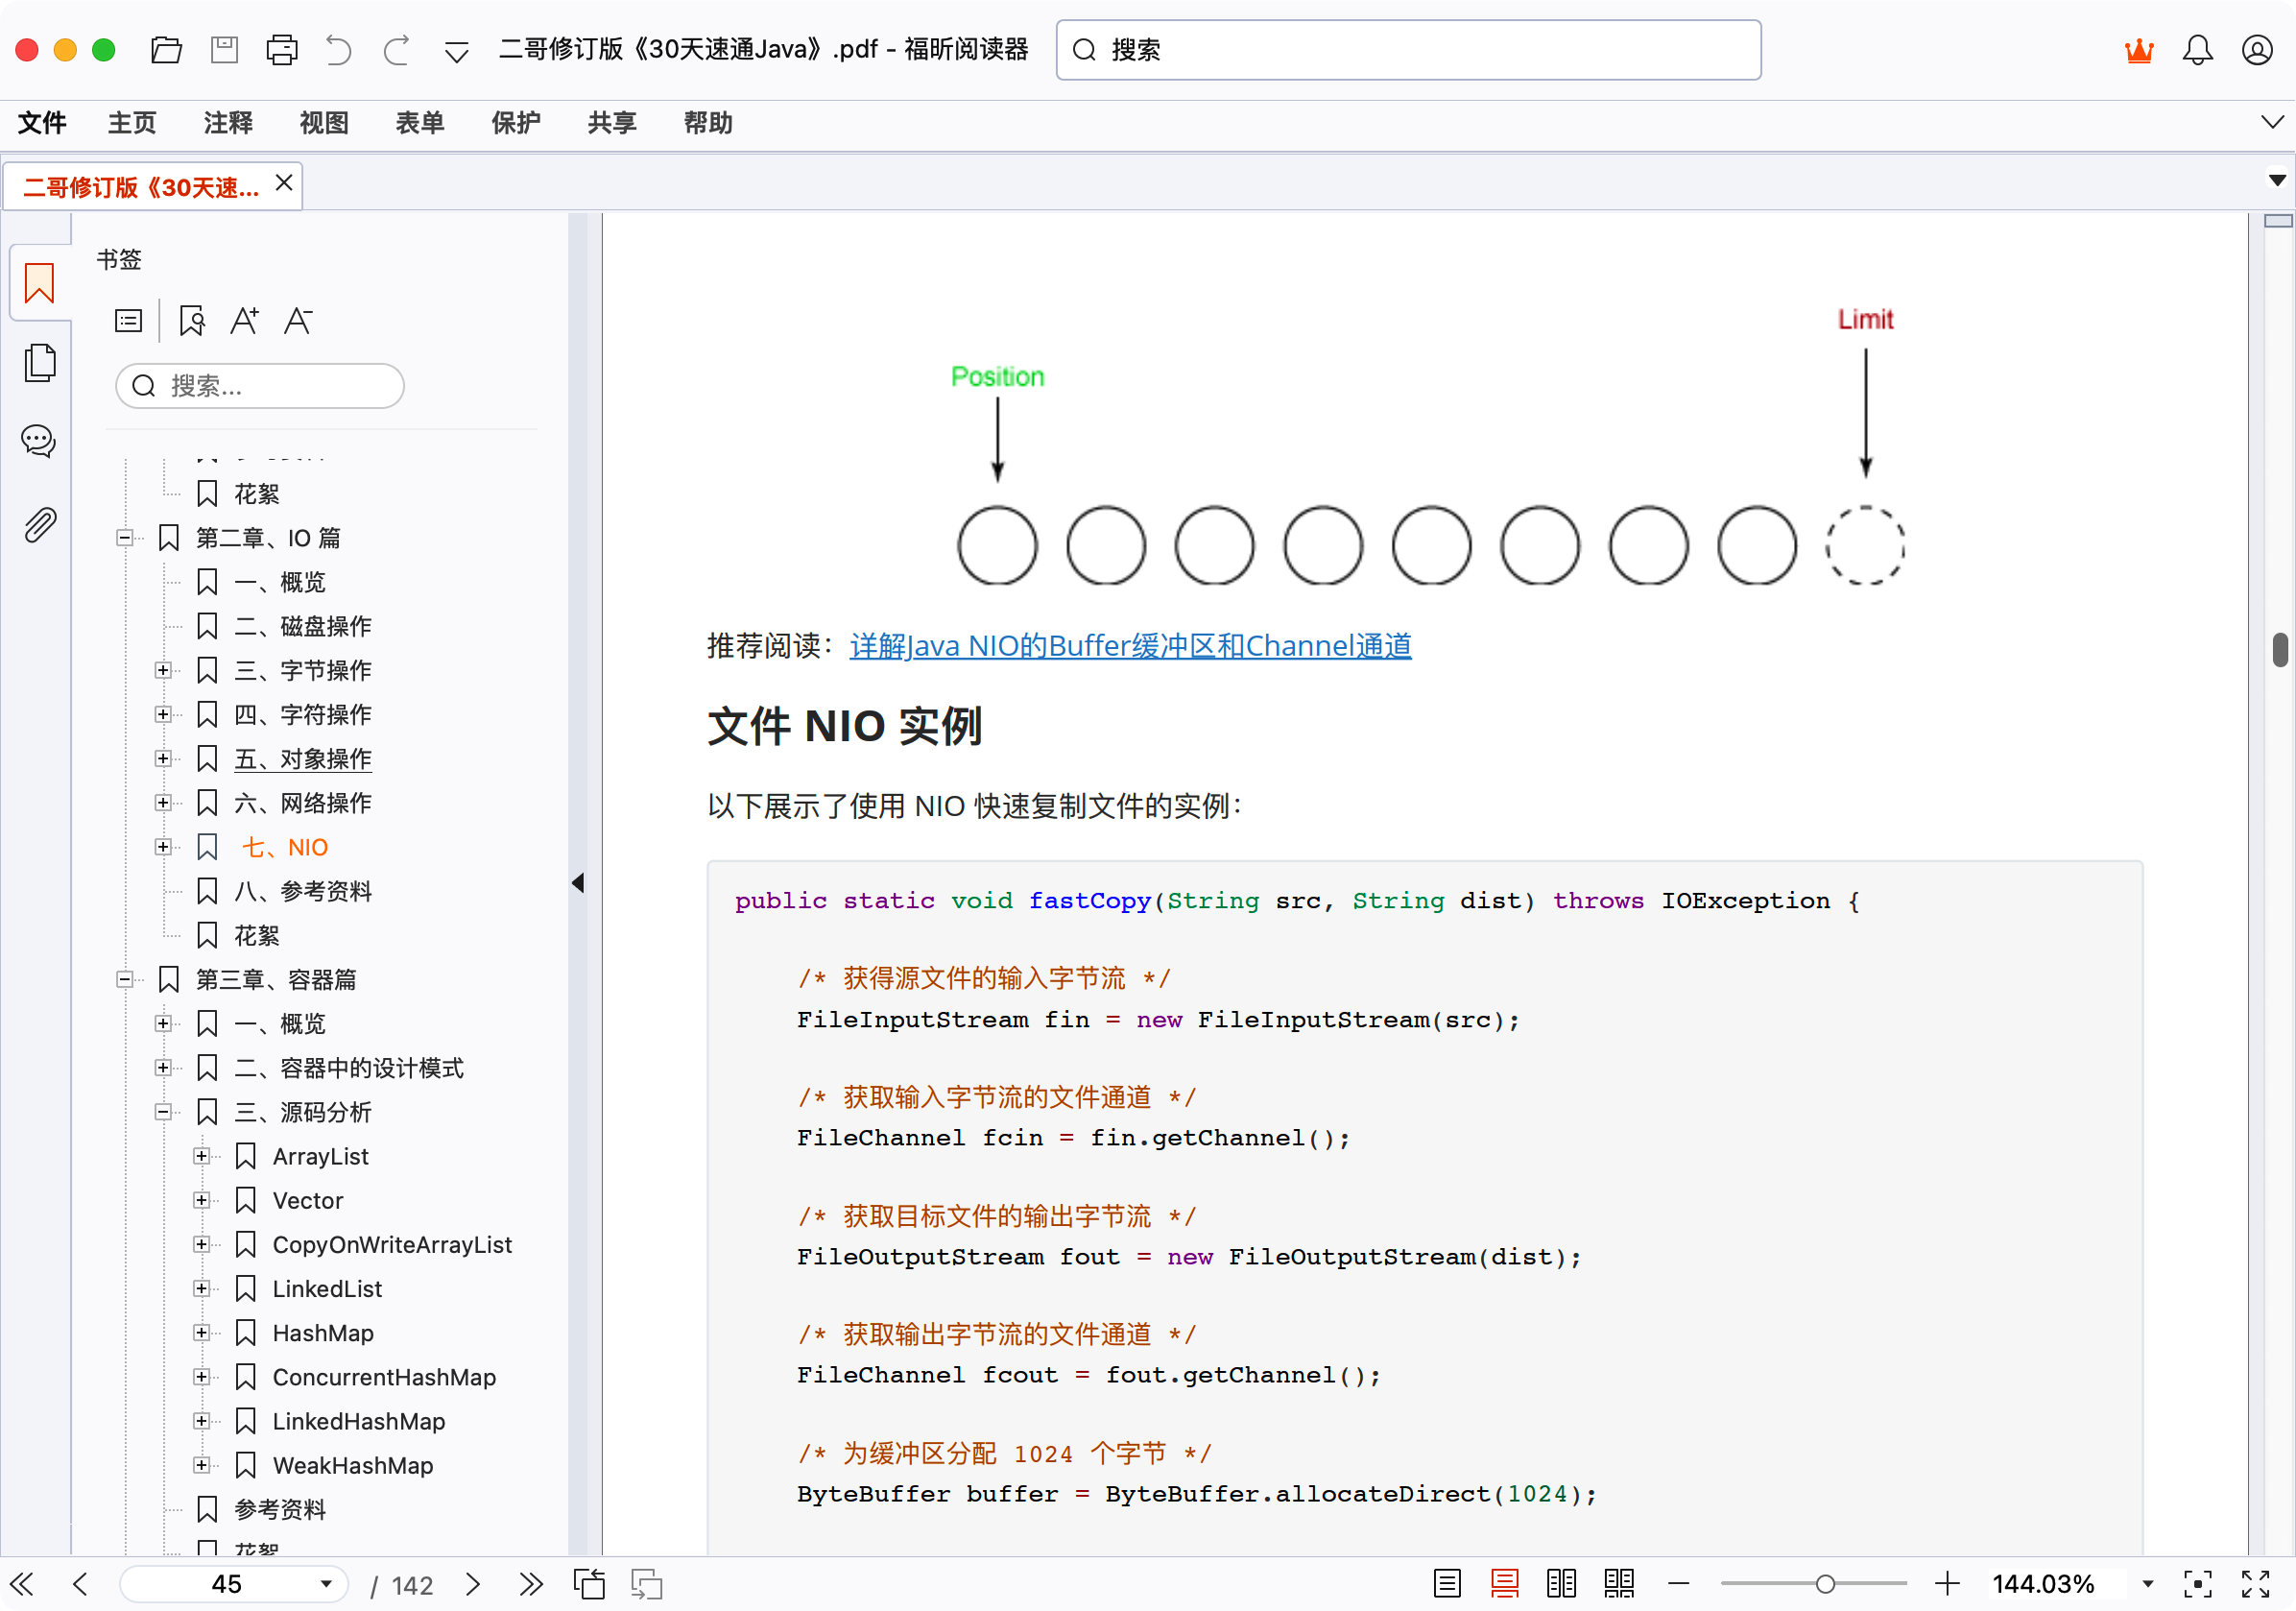Click the zoom slider handle
The image size is (2296, 1611).
click(x=1825, y=1584)
